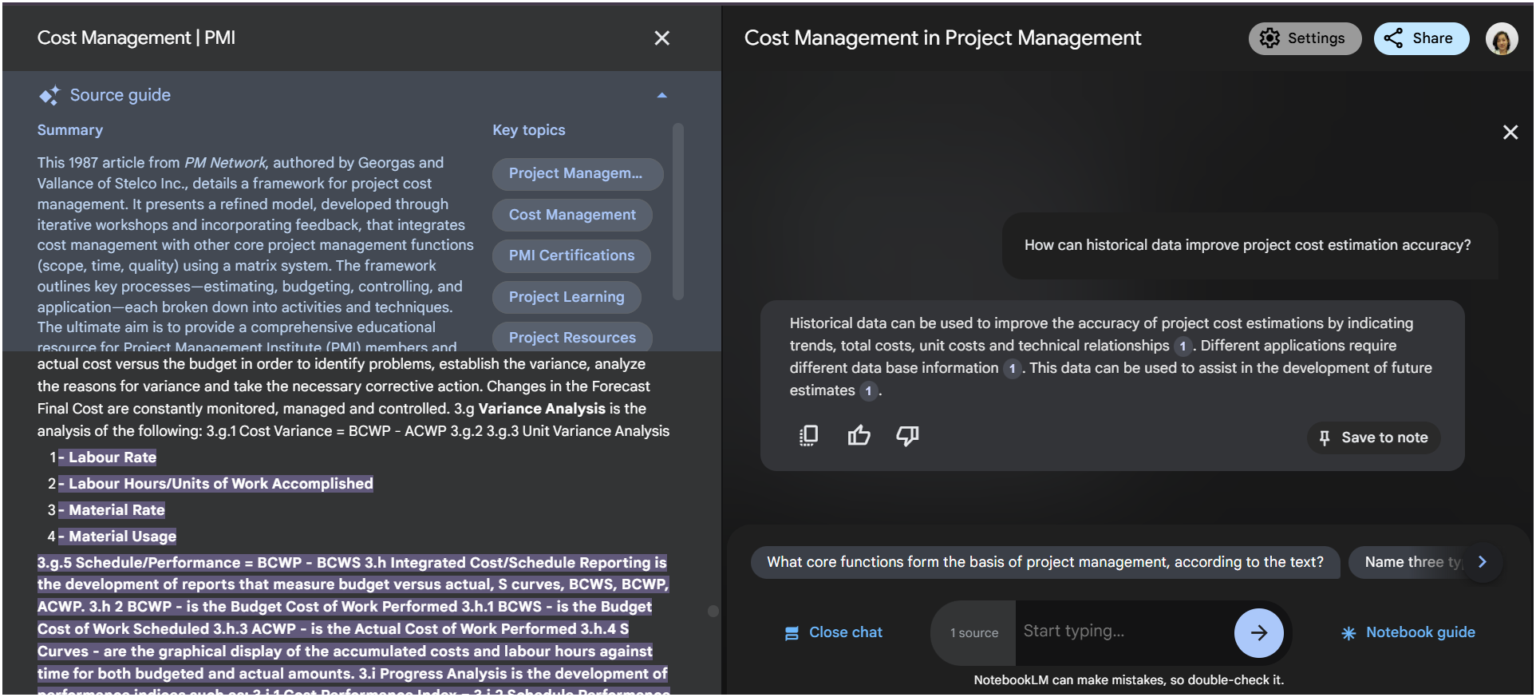Collapse the Source guide section

coord(662,94)
